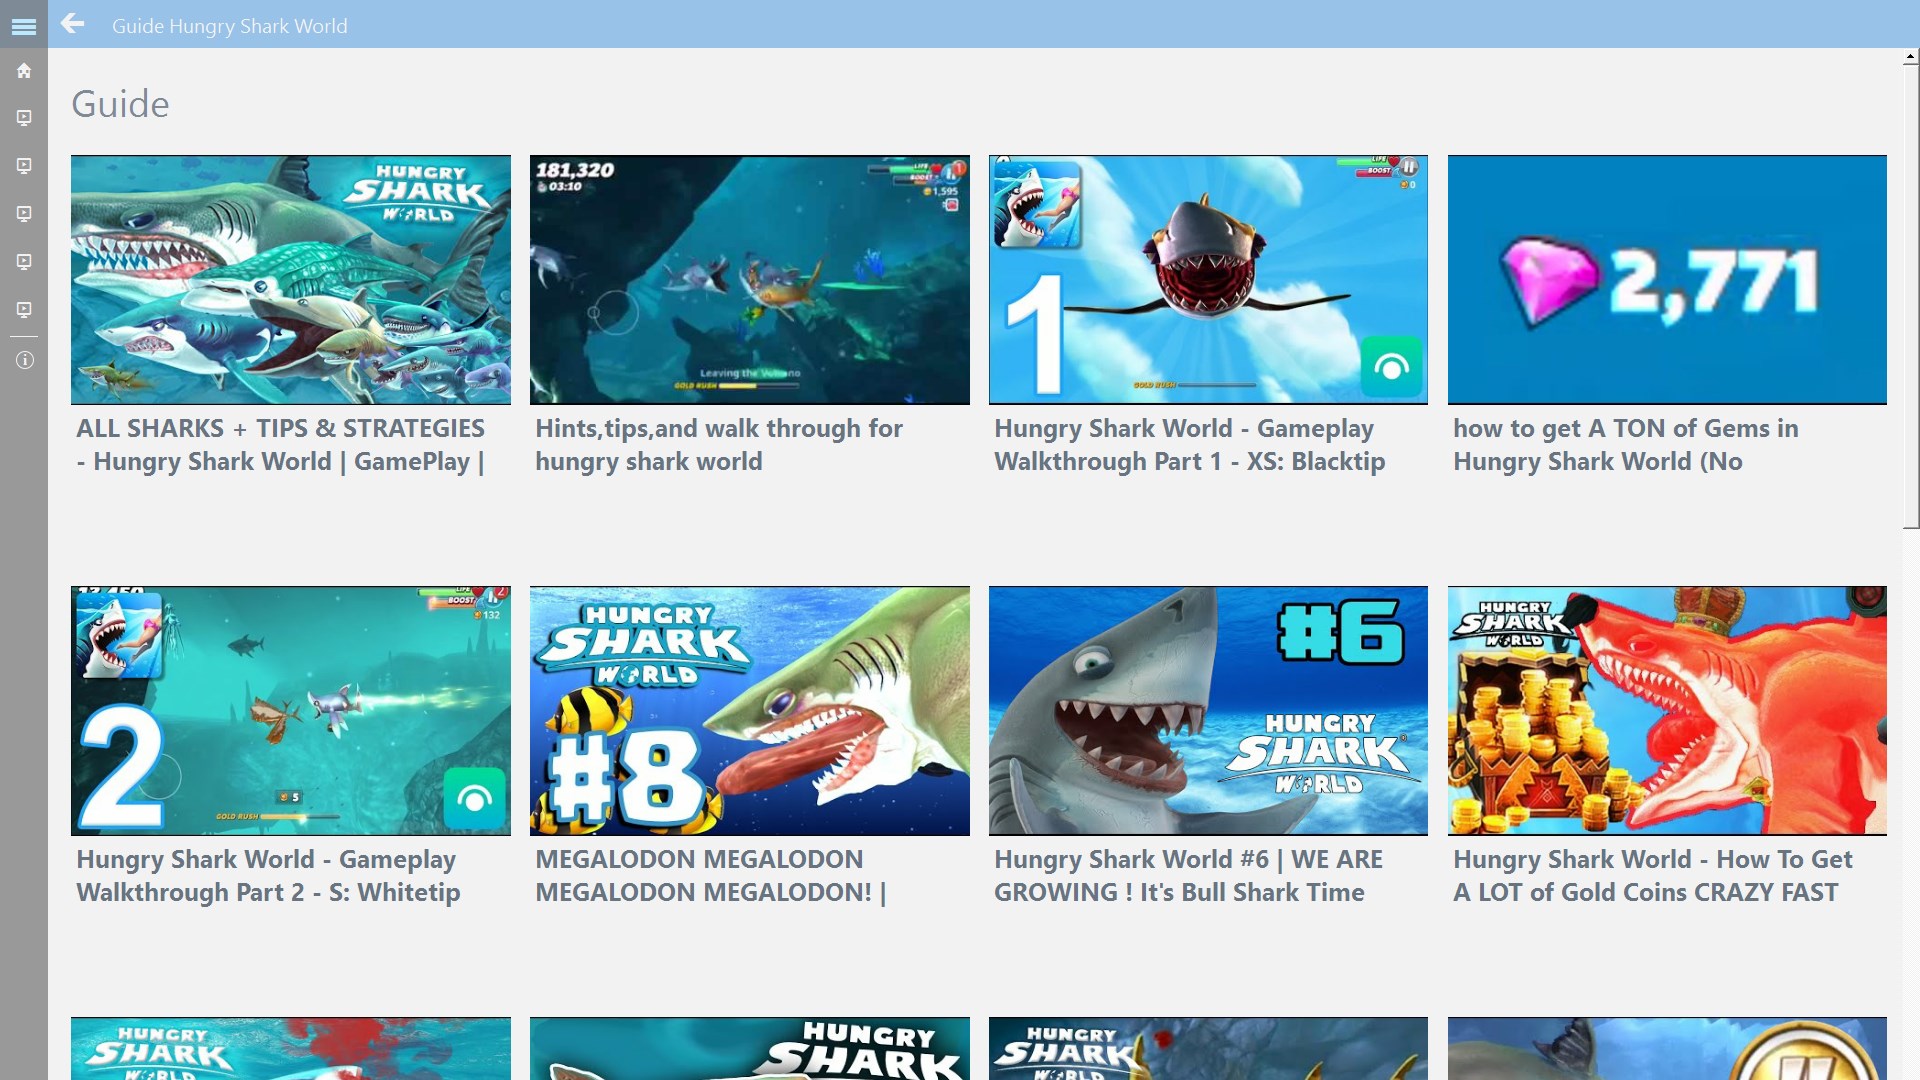The image size is (1920, 1080).
Task: Open the second video section sidebar icon
Action: pyautogui.click(x=24, y=166)
